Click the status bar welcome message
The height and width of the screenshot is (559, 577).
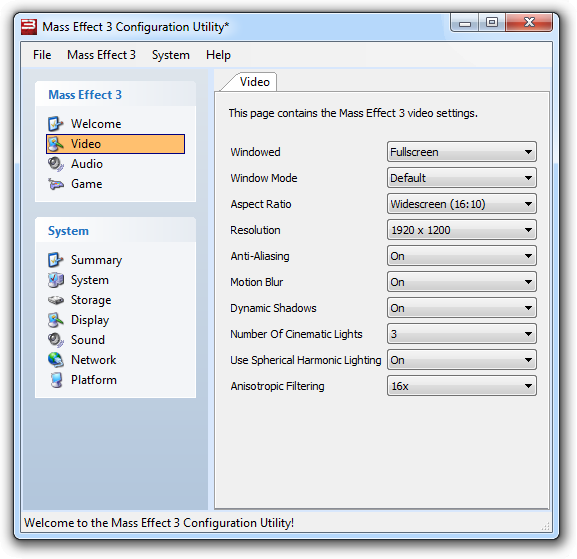point(159,523)
